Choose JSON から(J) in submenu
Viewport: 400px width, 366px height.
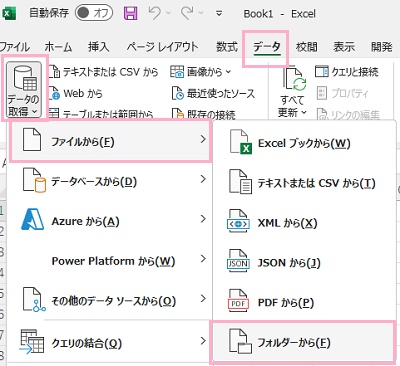click(x=304, y=263)
